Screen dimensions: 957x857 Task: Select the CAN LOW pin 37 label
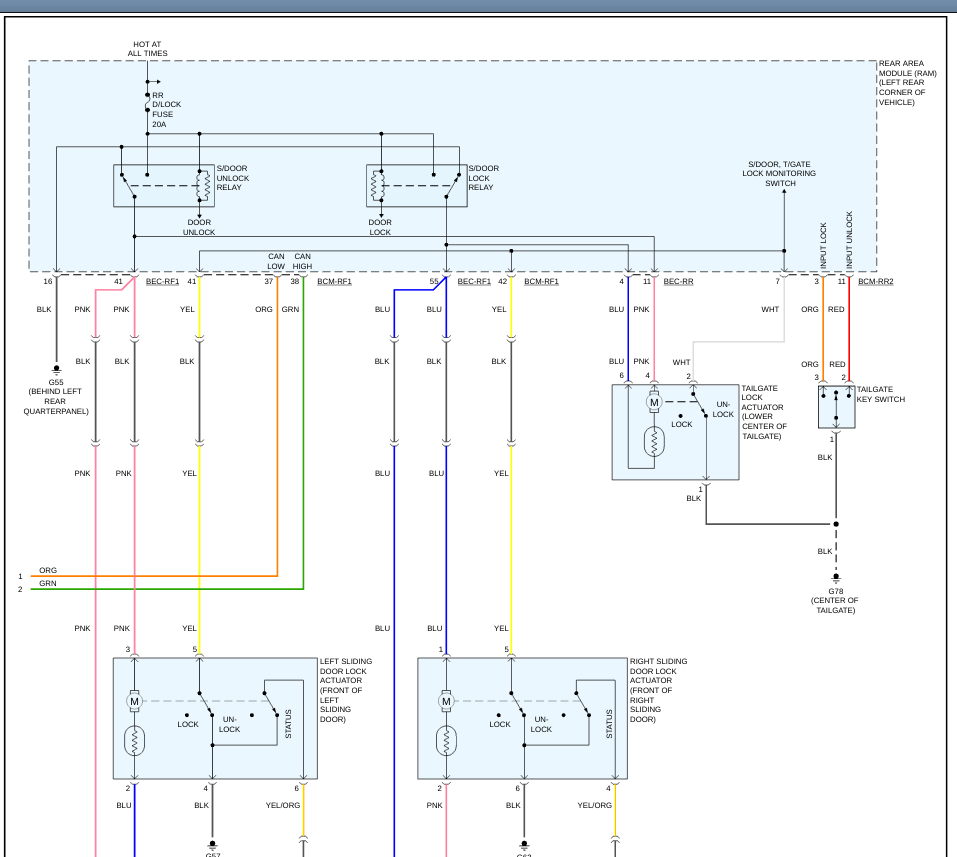point(274,262)
